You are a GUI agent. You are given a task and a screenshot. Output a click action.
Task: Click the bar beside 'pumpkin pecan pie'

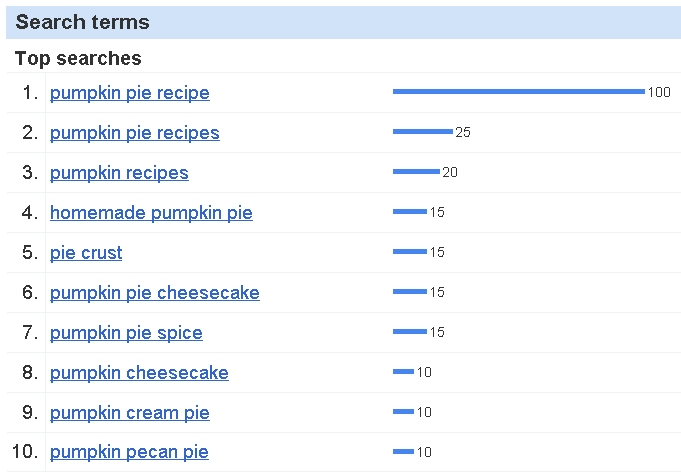point(404,451)
